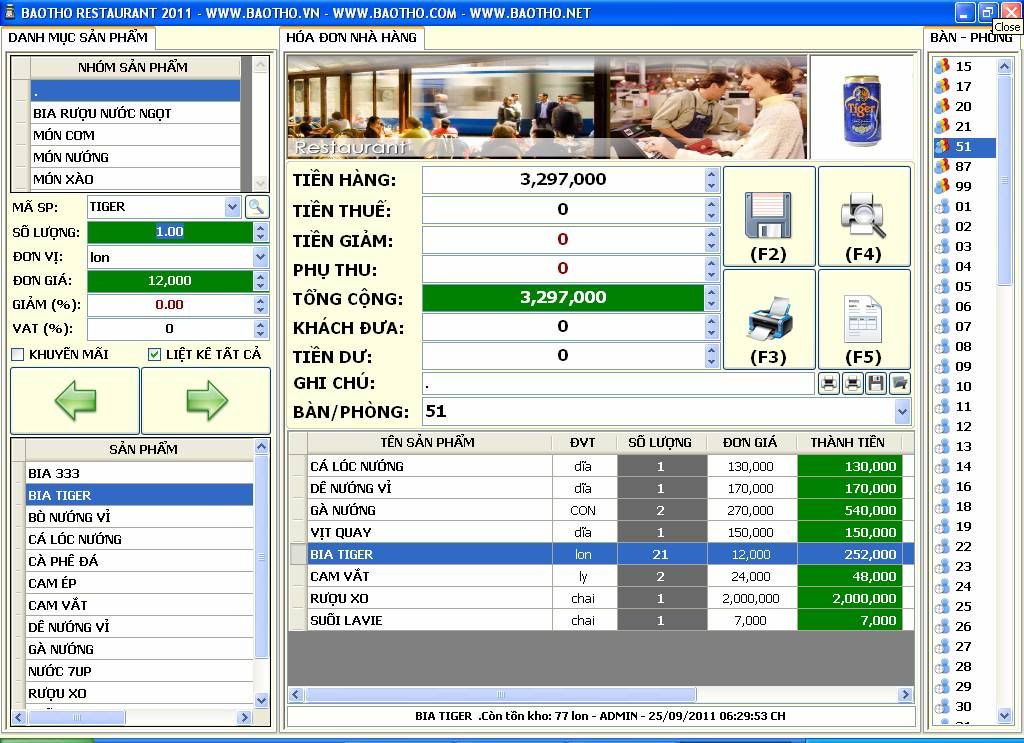Select table 87 in the table list
This screenshot has width=1024, height=743.
coord(963,166)
